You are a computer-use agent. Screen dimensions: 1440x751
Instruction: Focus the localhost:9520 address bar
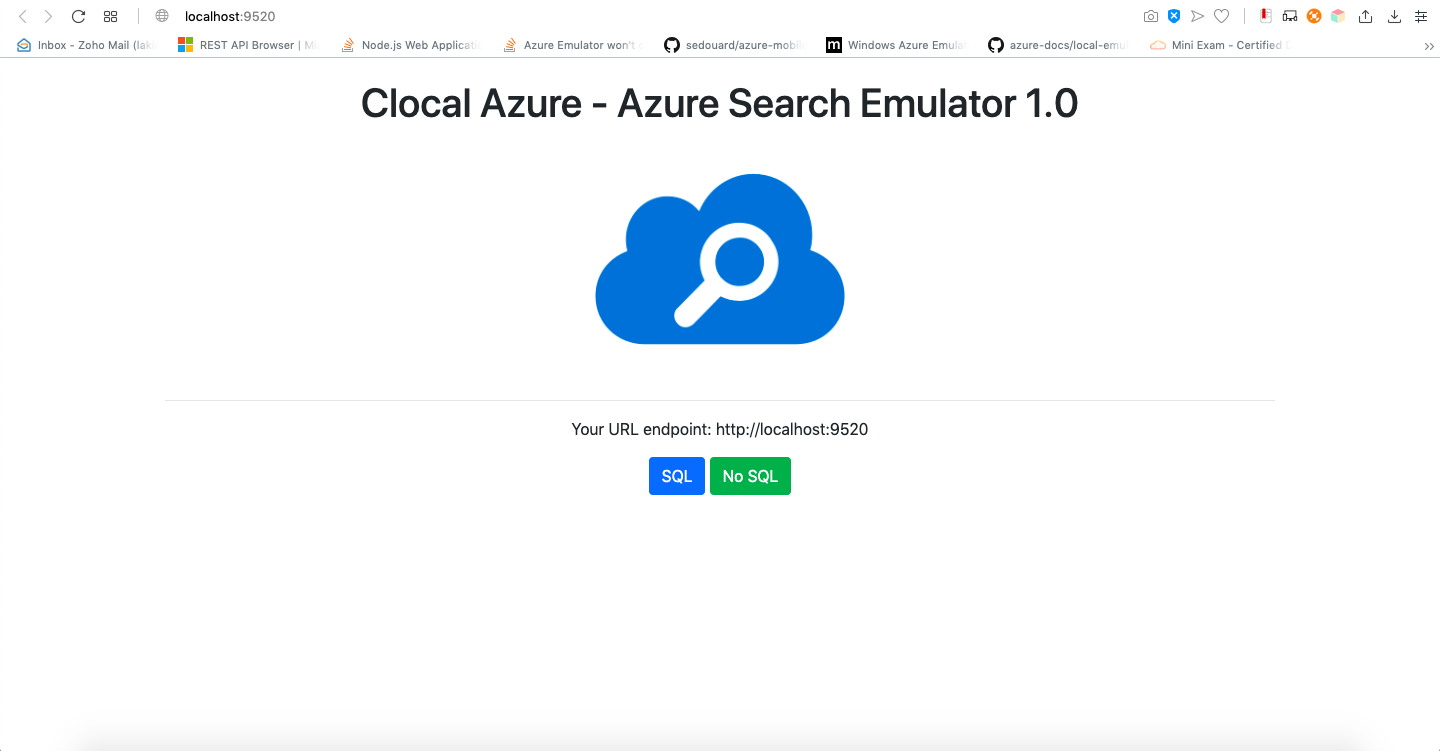click(230, 16)
